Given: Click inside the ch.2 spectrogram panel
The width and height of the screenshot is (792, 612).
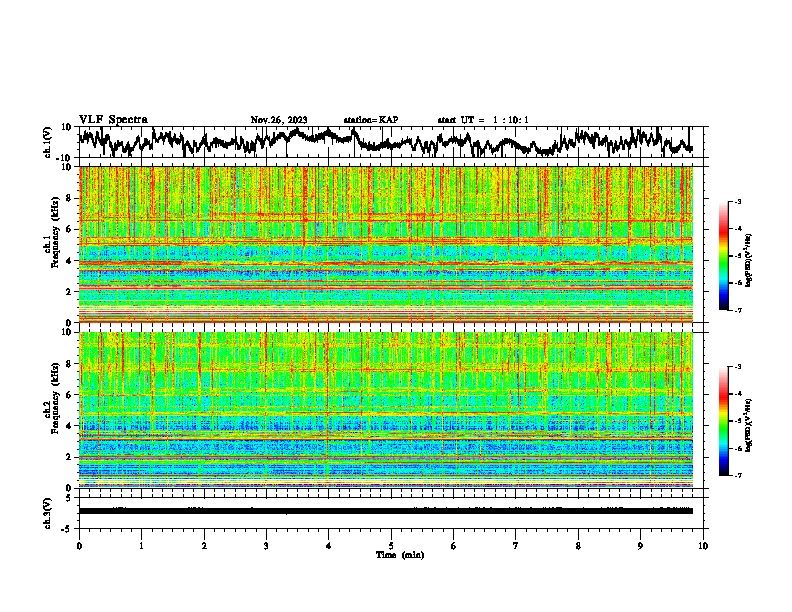Looking at the screenshot, I should (x=386, y=410).
